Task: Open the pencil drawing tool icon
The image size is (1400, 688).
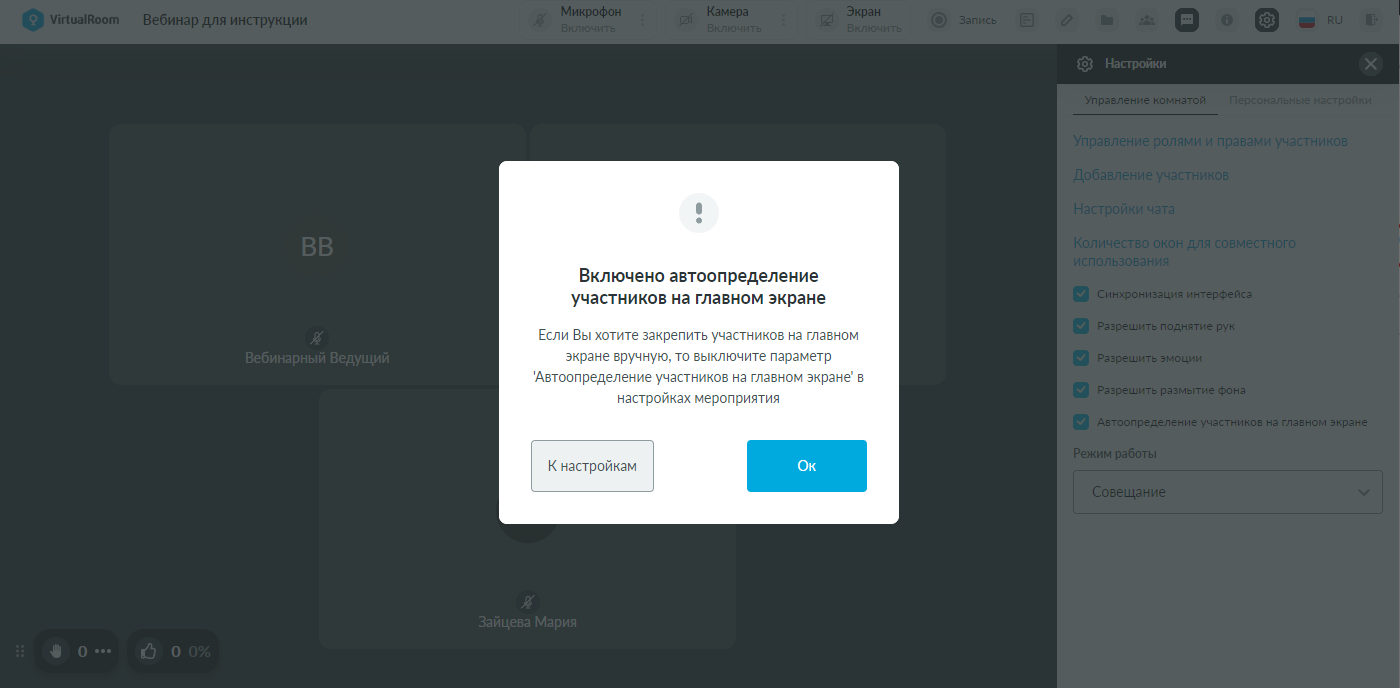Action: (x=1067, y=20)
